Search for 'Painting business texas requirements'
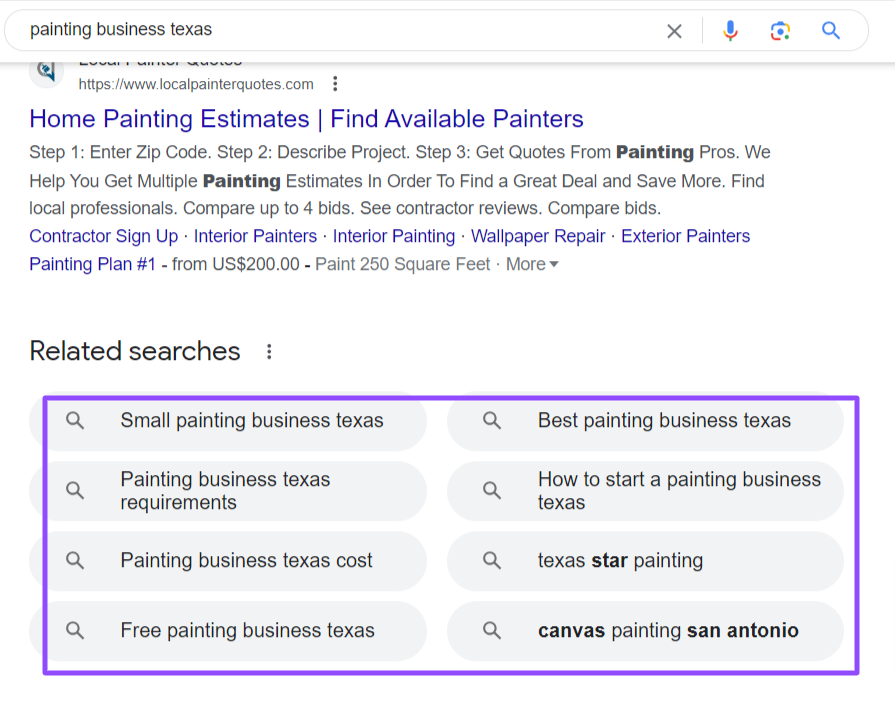895x703 pixels. (x=226, y=490)
